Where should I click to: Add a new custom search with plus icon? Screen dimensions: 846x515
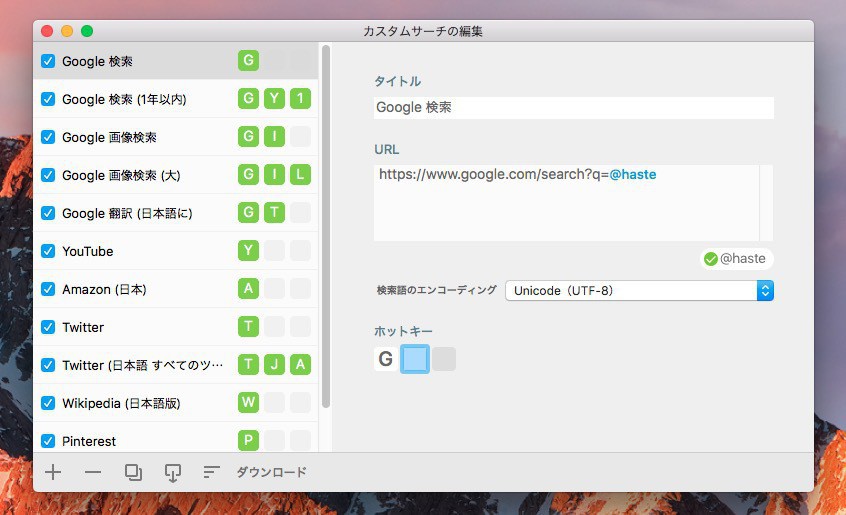point(53,472)
